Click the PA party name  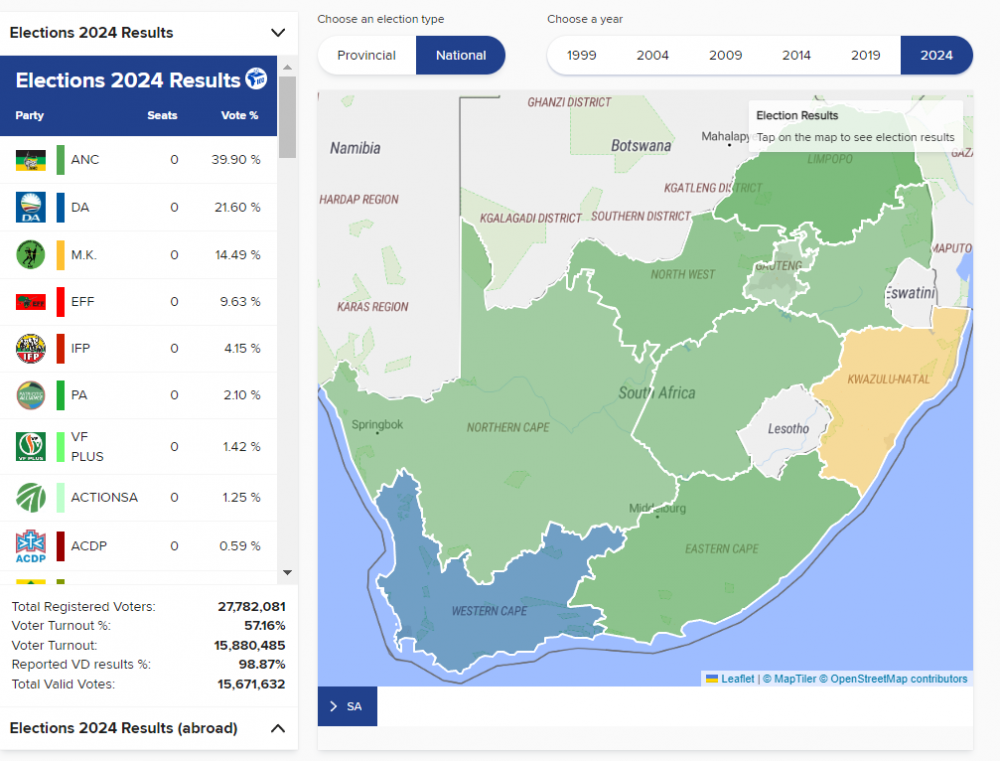point(79,395)
